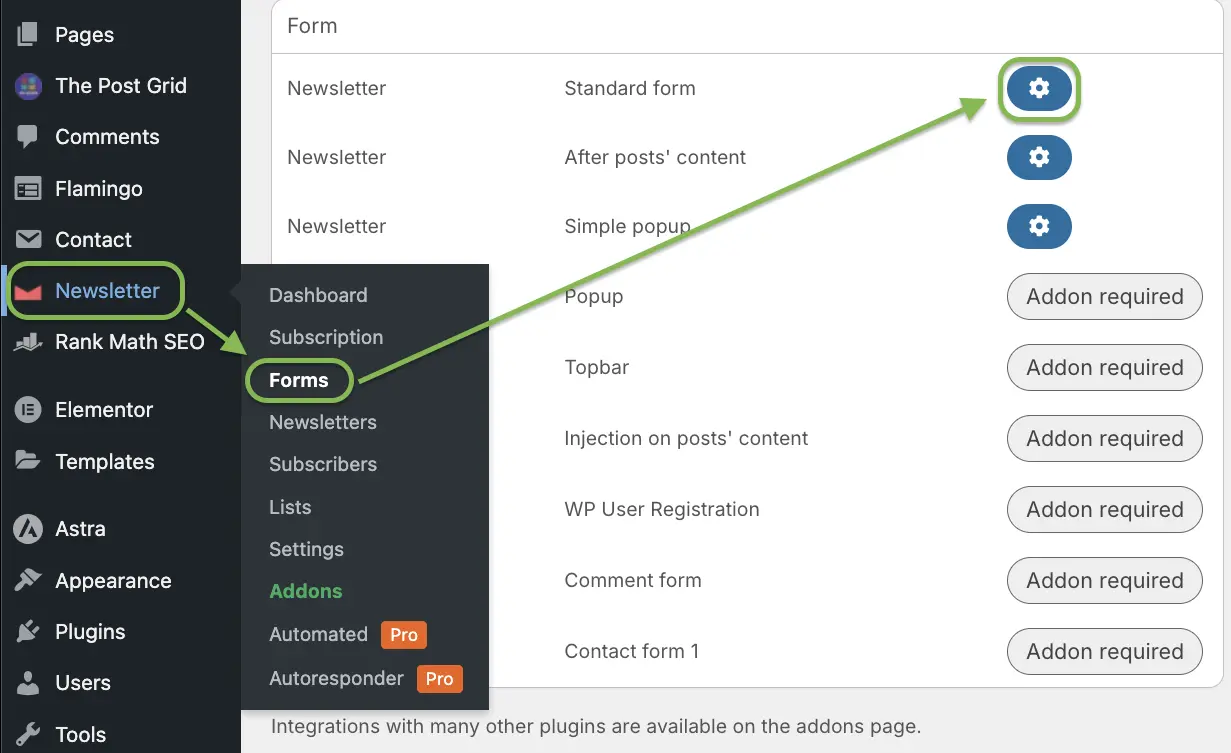
Task: Click the Tools wrench icon
Action: pos(27,734)
